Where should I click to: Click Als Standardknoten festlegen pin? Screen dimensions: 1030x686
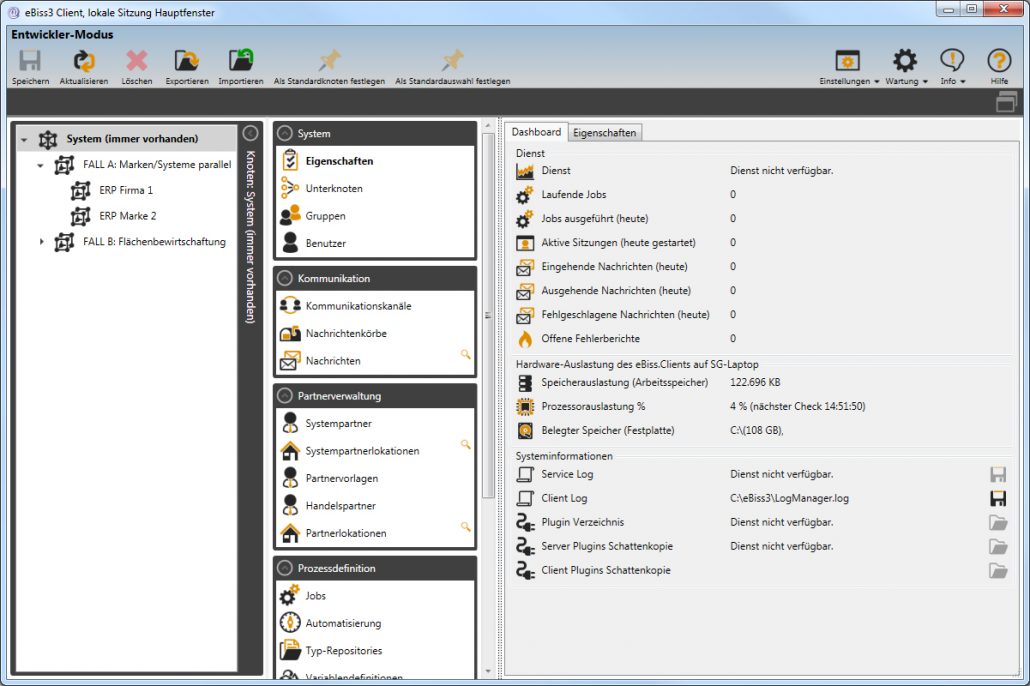pyautogui.click(x=329, y=60)
